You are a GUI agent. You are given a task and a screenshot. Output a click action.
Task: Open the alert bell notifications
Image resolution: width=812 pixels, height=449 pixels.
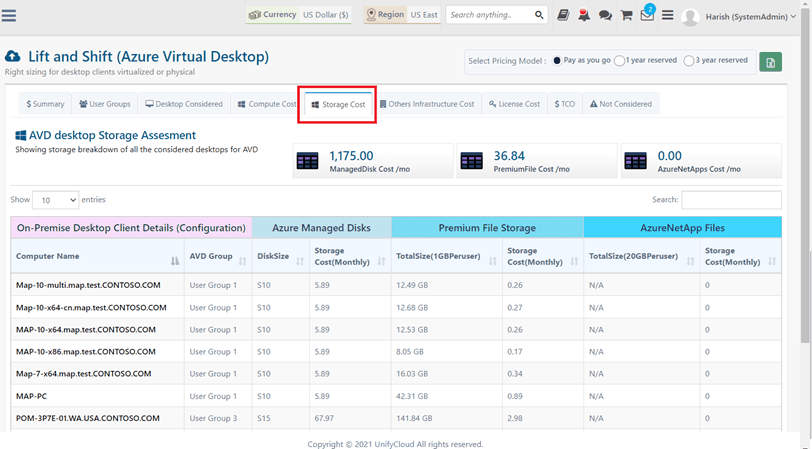pos(584,15)
